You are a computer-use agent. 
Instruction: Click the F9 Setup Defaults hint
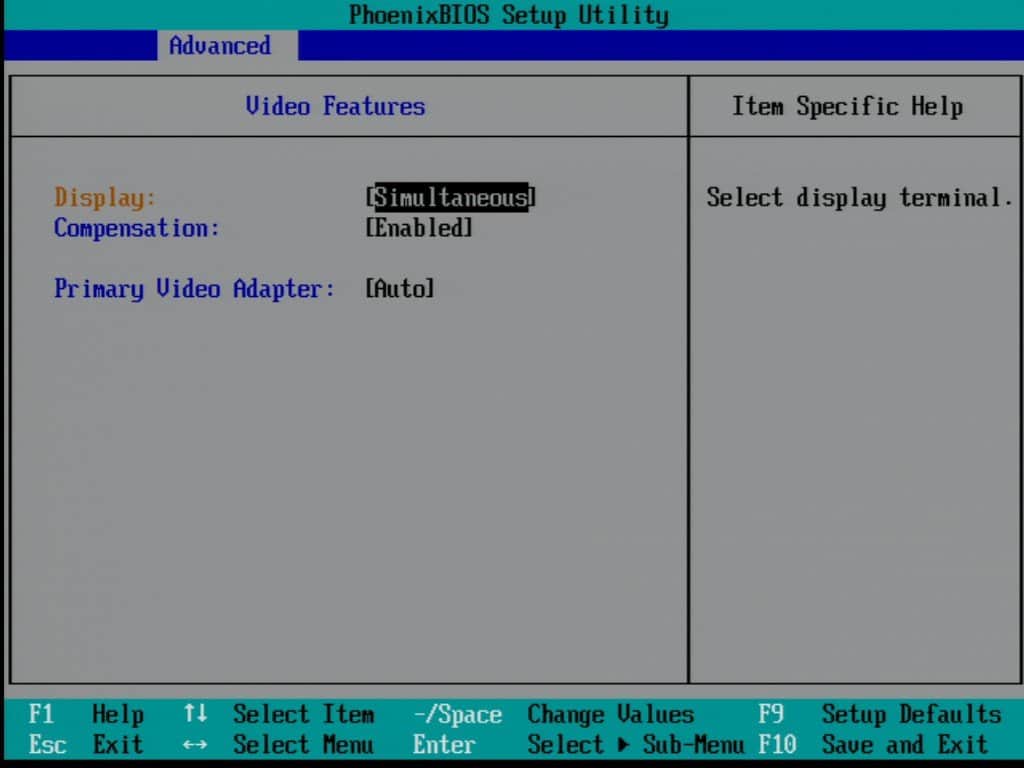tap(880, 714)
